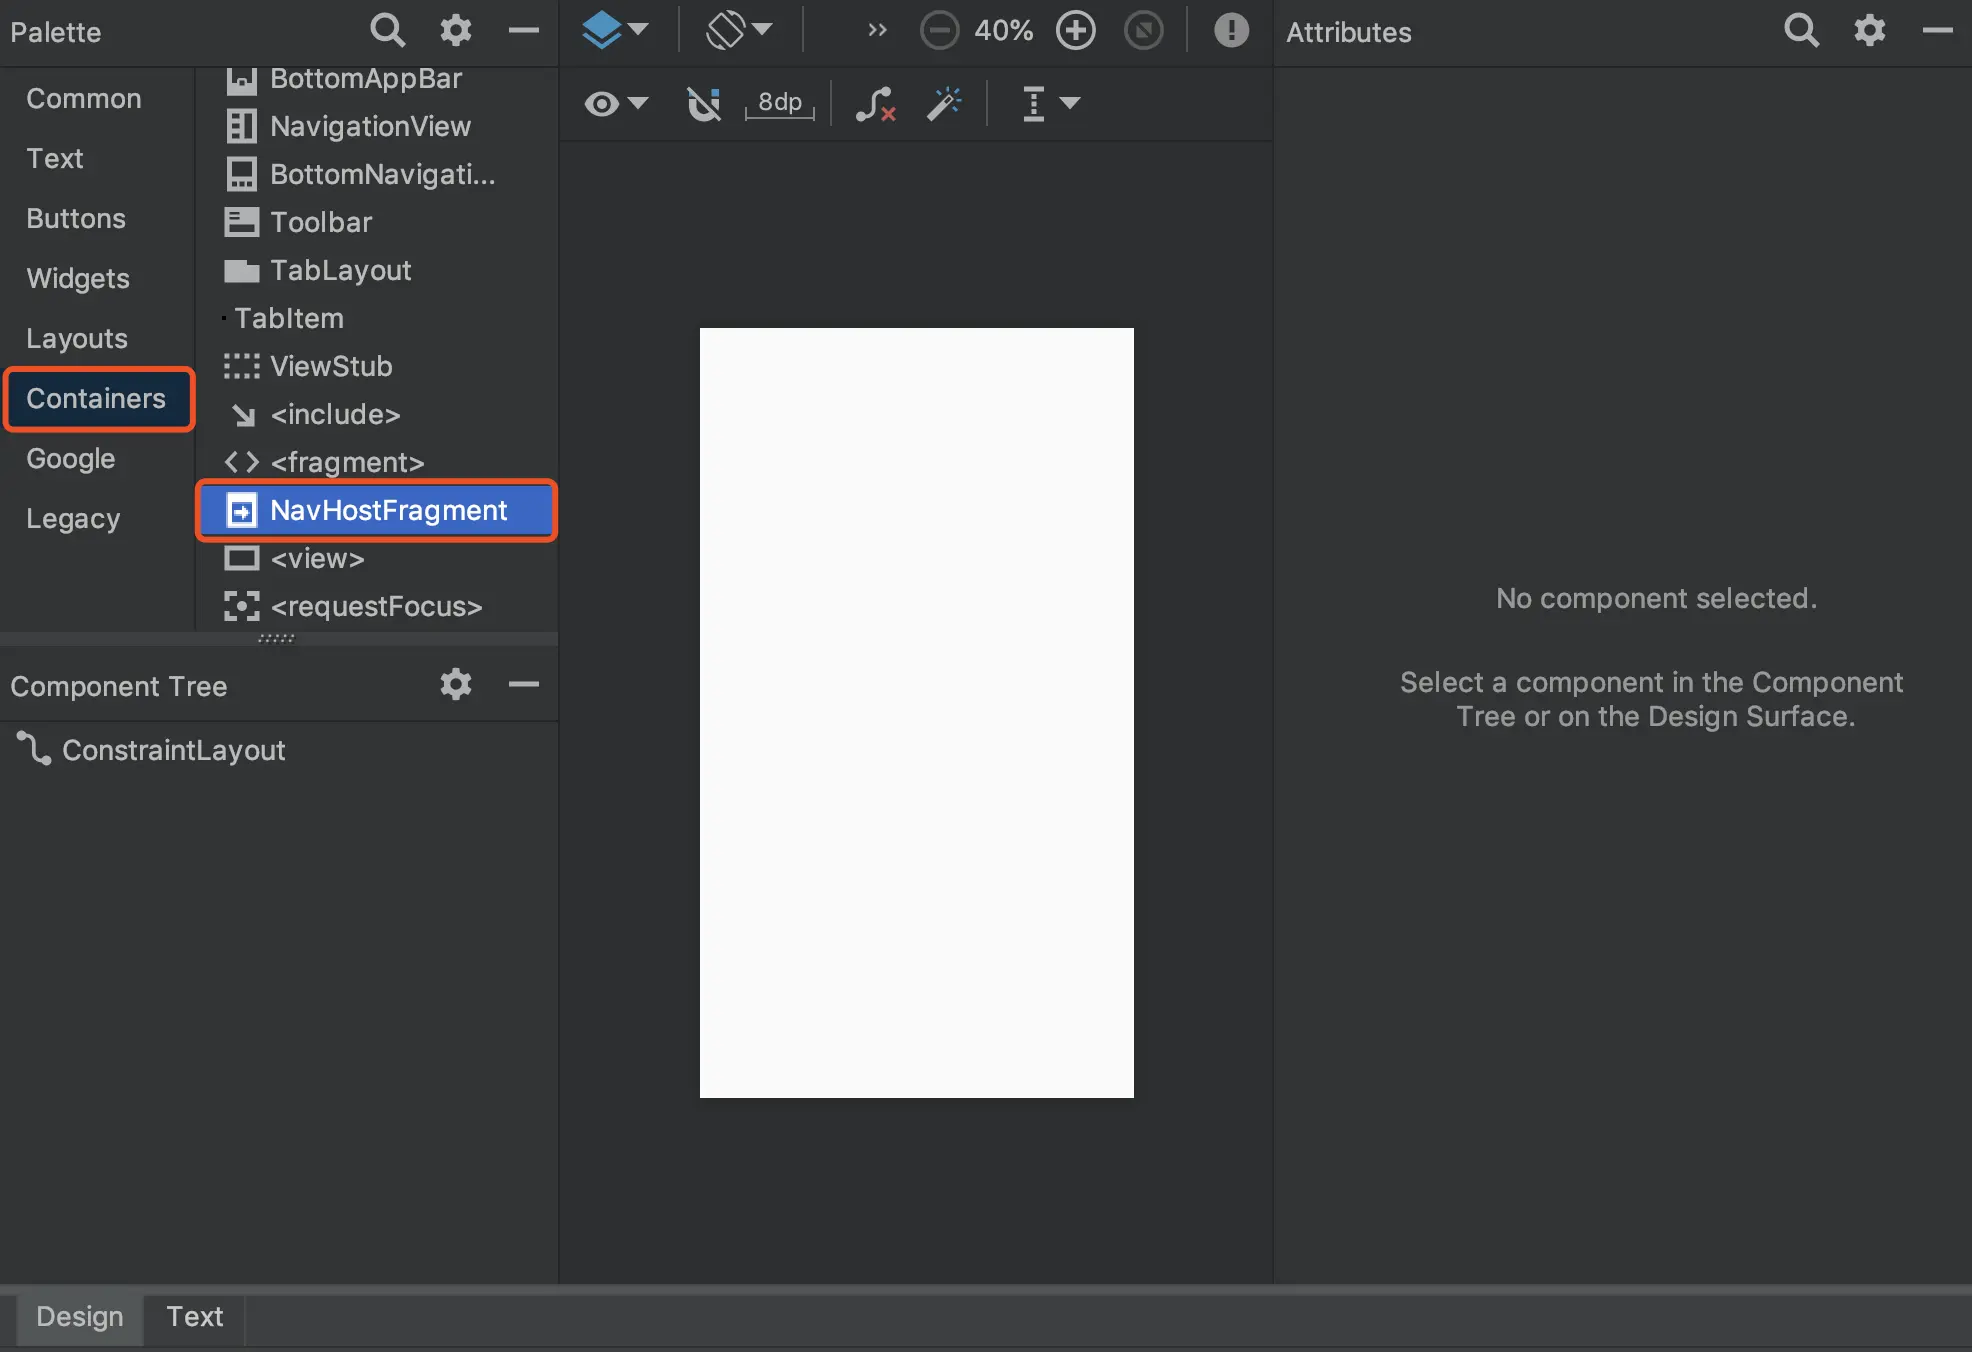Select BottomNavigationView component
The height and width of the screenshot is (1352, 1972).
point(377,175)
